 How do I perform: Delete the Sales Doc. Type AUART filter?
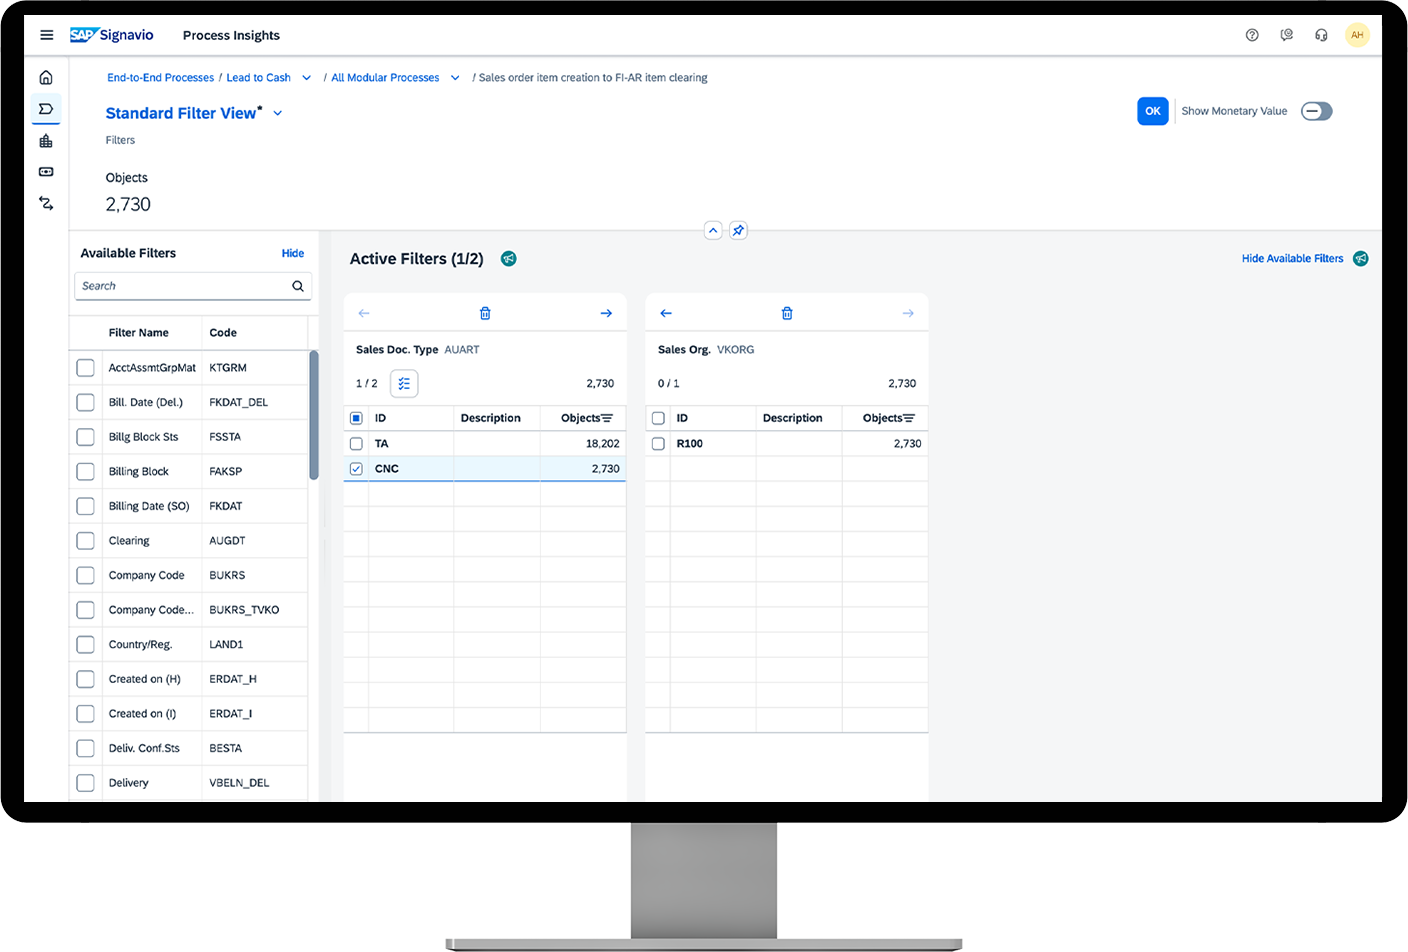point(485,312)
